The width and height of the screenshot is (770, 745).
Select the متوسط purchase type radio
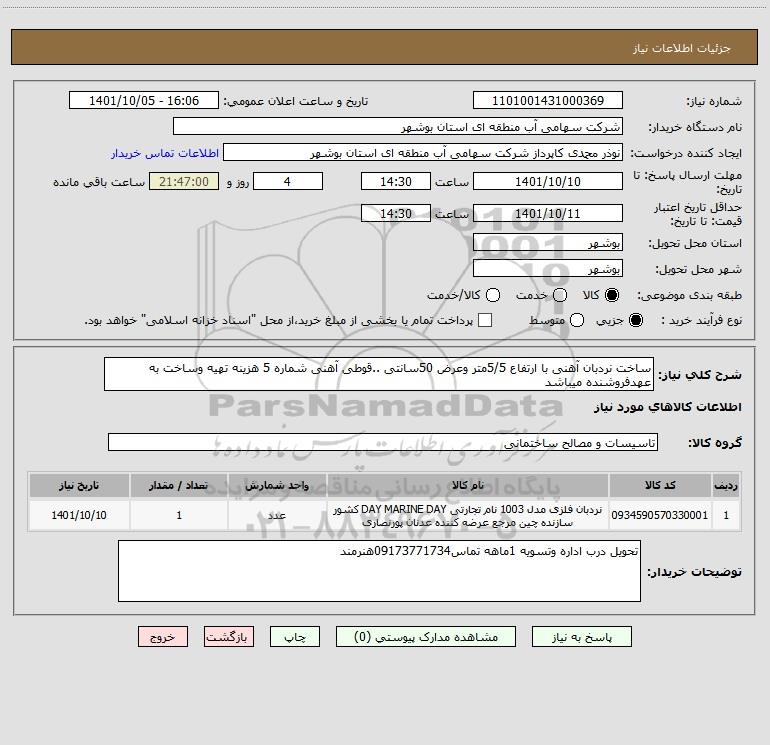tap(577, 320)
